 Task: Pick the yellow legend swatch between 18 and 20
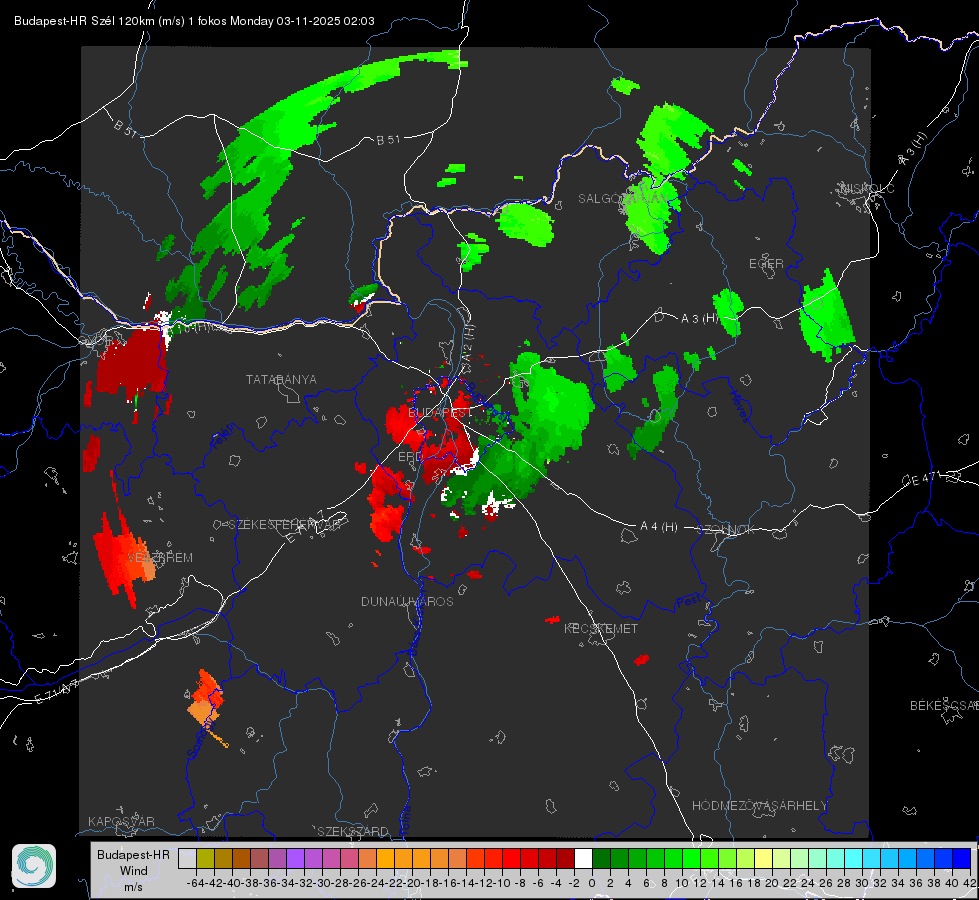tap(763, 858)
